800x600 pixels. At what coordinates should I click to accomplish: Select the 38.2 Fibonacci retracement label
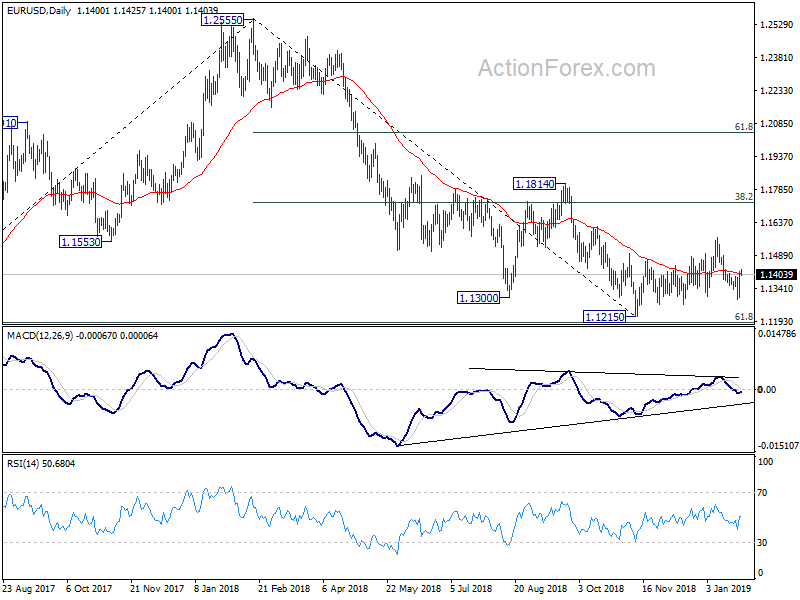[x=744, y=196]
